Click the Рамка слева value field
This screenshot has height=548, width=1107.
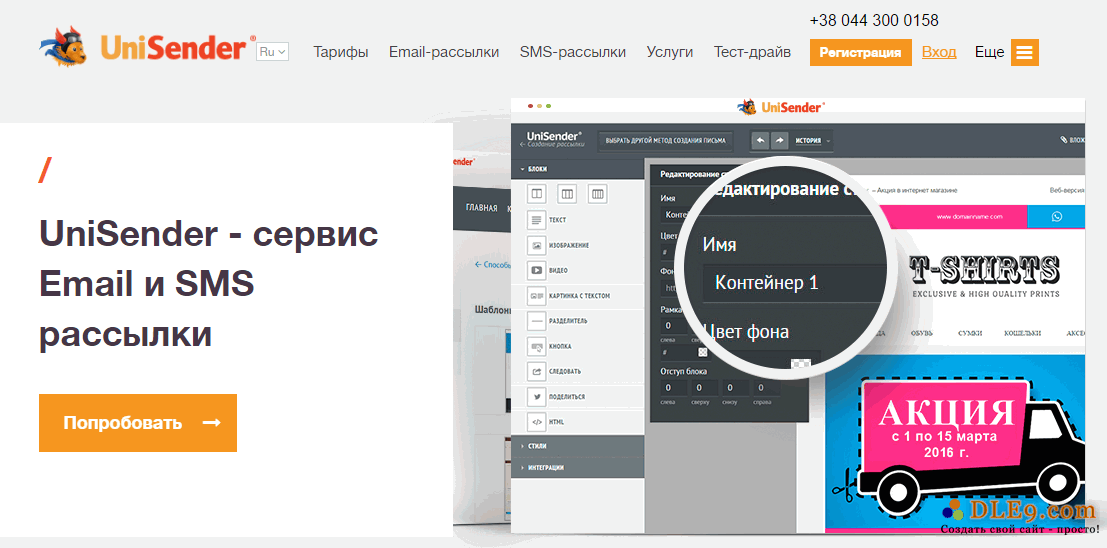(673, 326)
